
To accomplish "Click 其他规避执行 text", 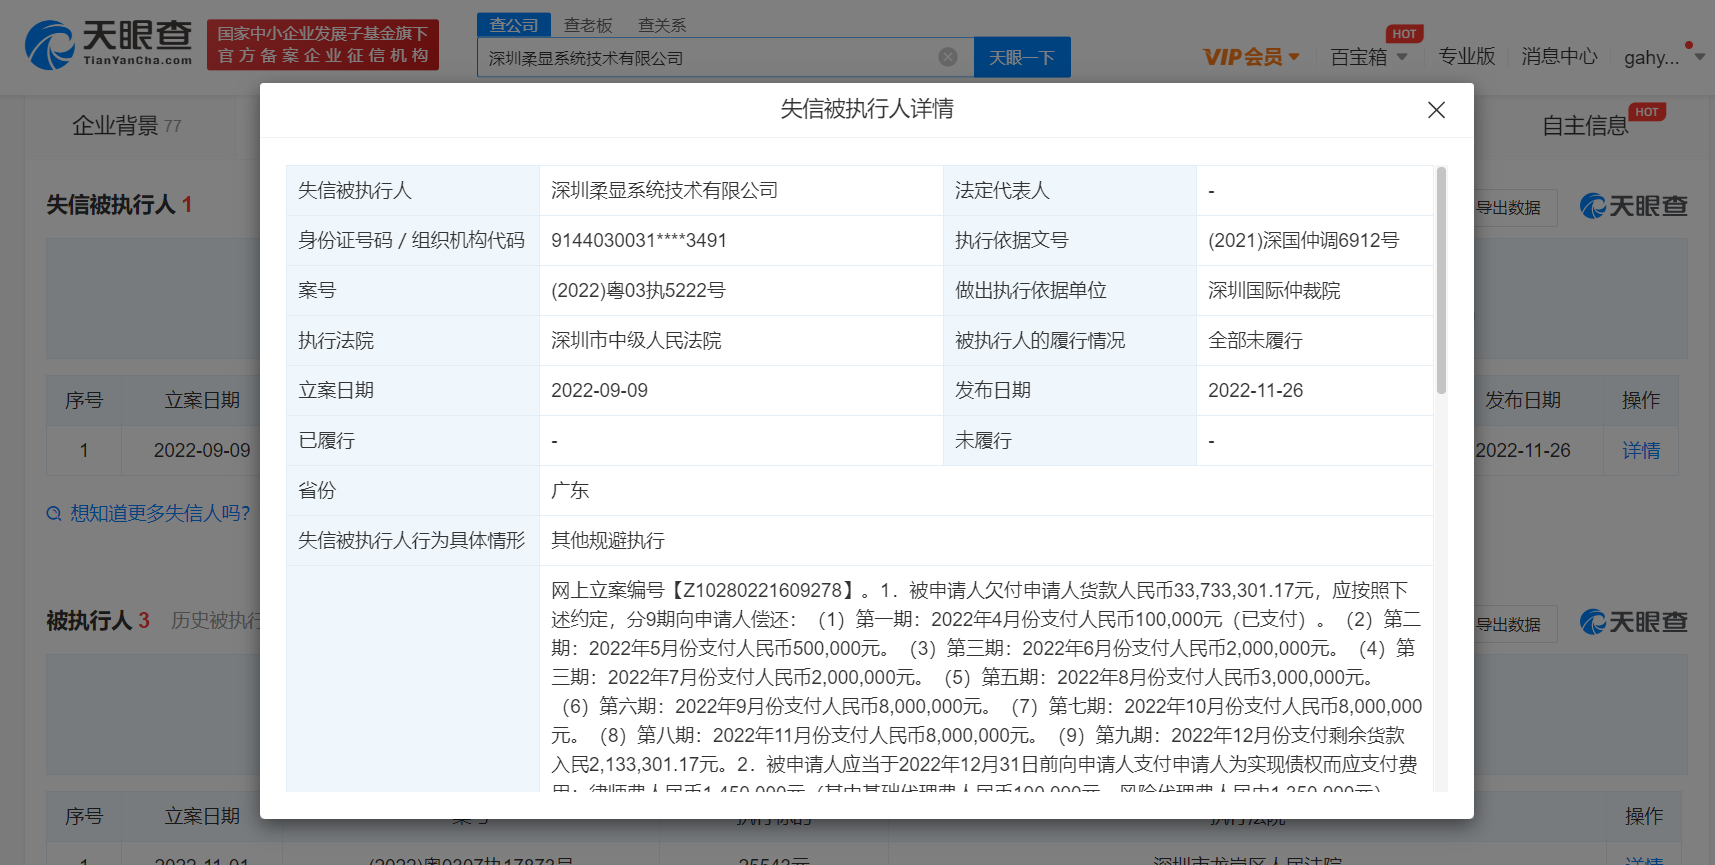I will coord(608,540).
